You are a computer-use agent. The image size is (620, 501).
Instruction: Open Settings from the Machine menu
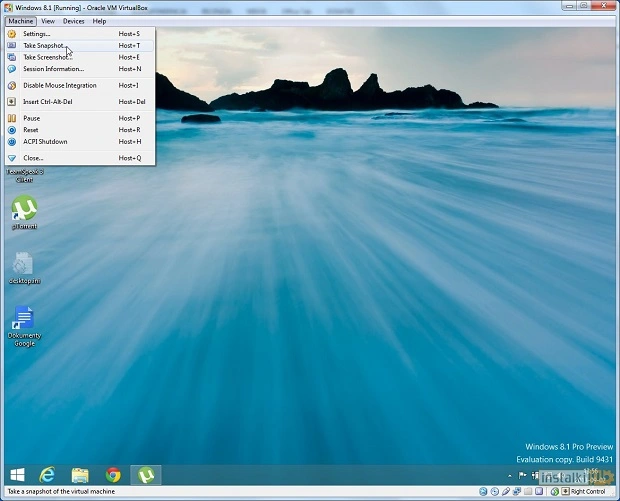point(80,34)
